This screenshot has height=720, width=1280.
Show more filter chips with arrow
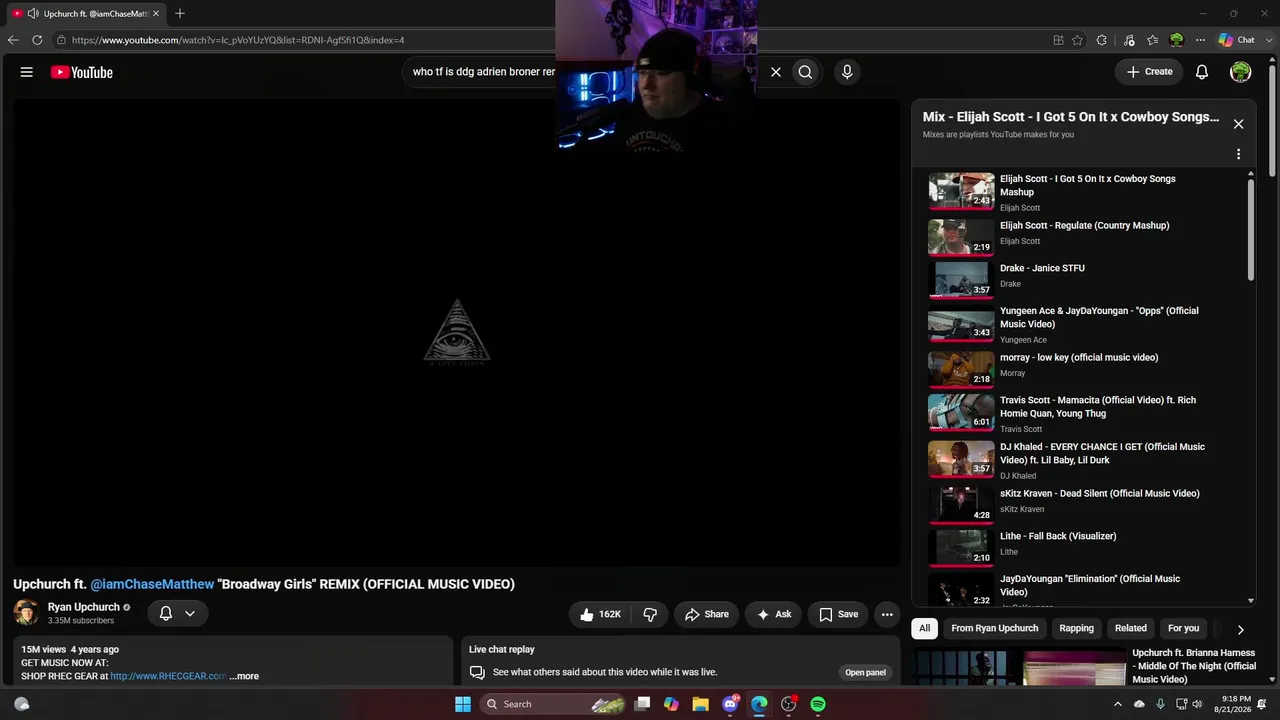(1240, 629)
